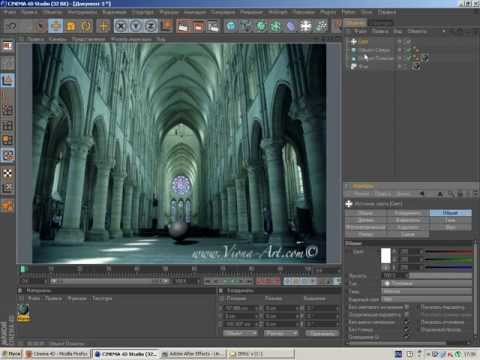Viewport: 480px width, 360px height.
Task: Select the Фон object in Object manager
Action: (x=363, y=66)
